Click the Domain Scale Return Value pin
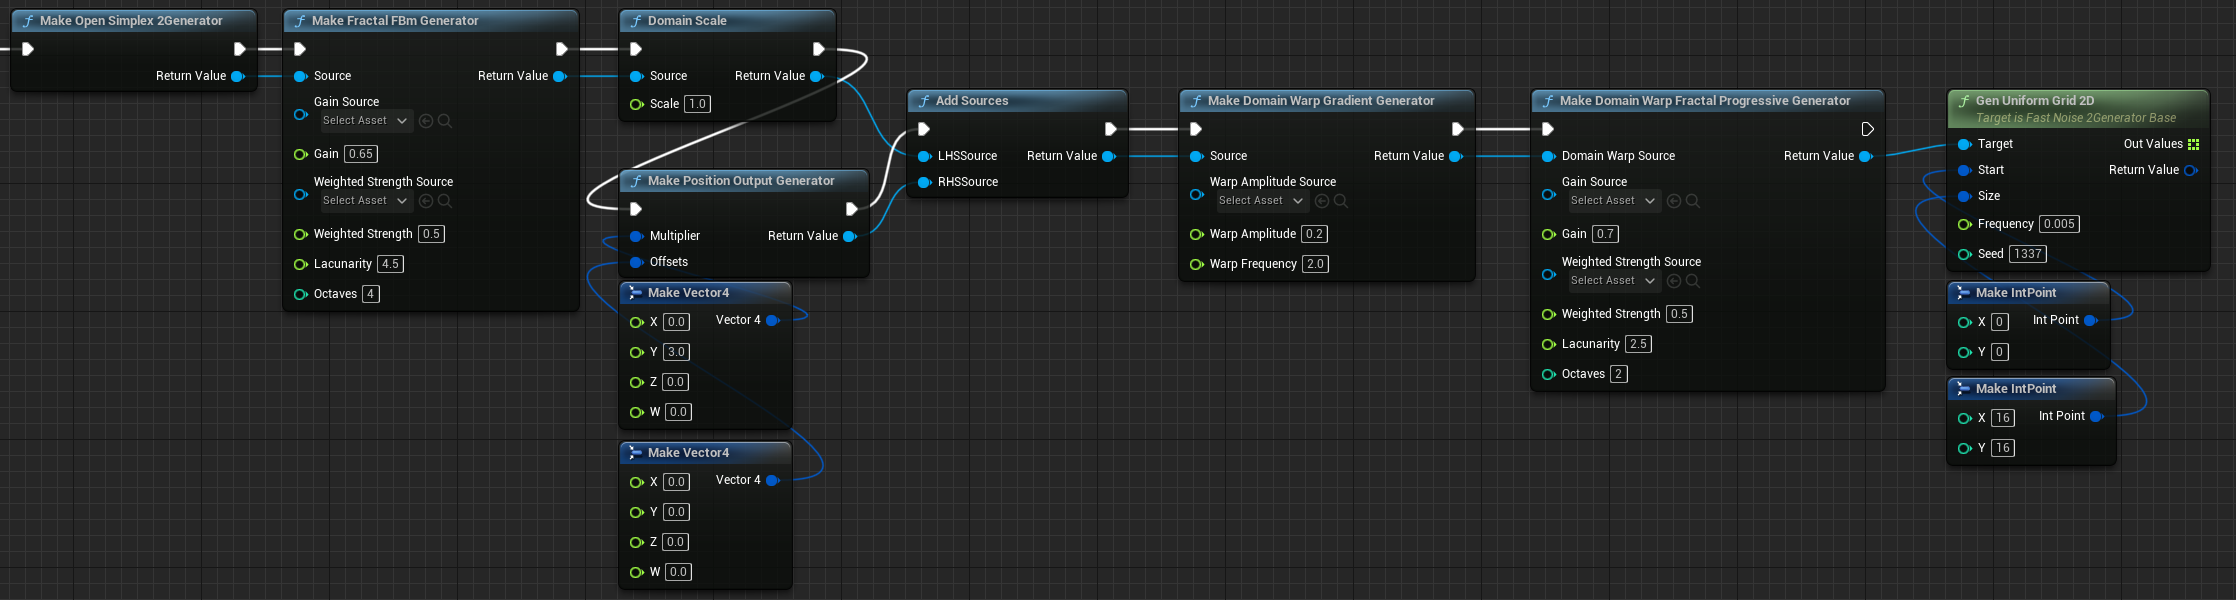The width and height of the screenshot is (2236, 600). [x=817, y=76]
